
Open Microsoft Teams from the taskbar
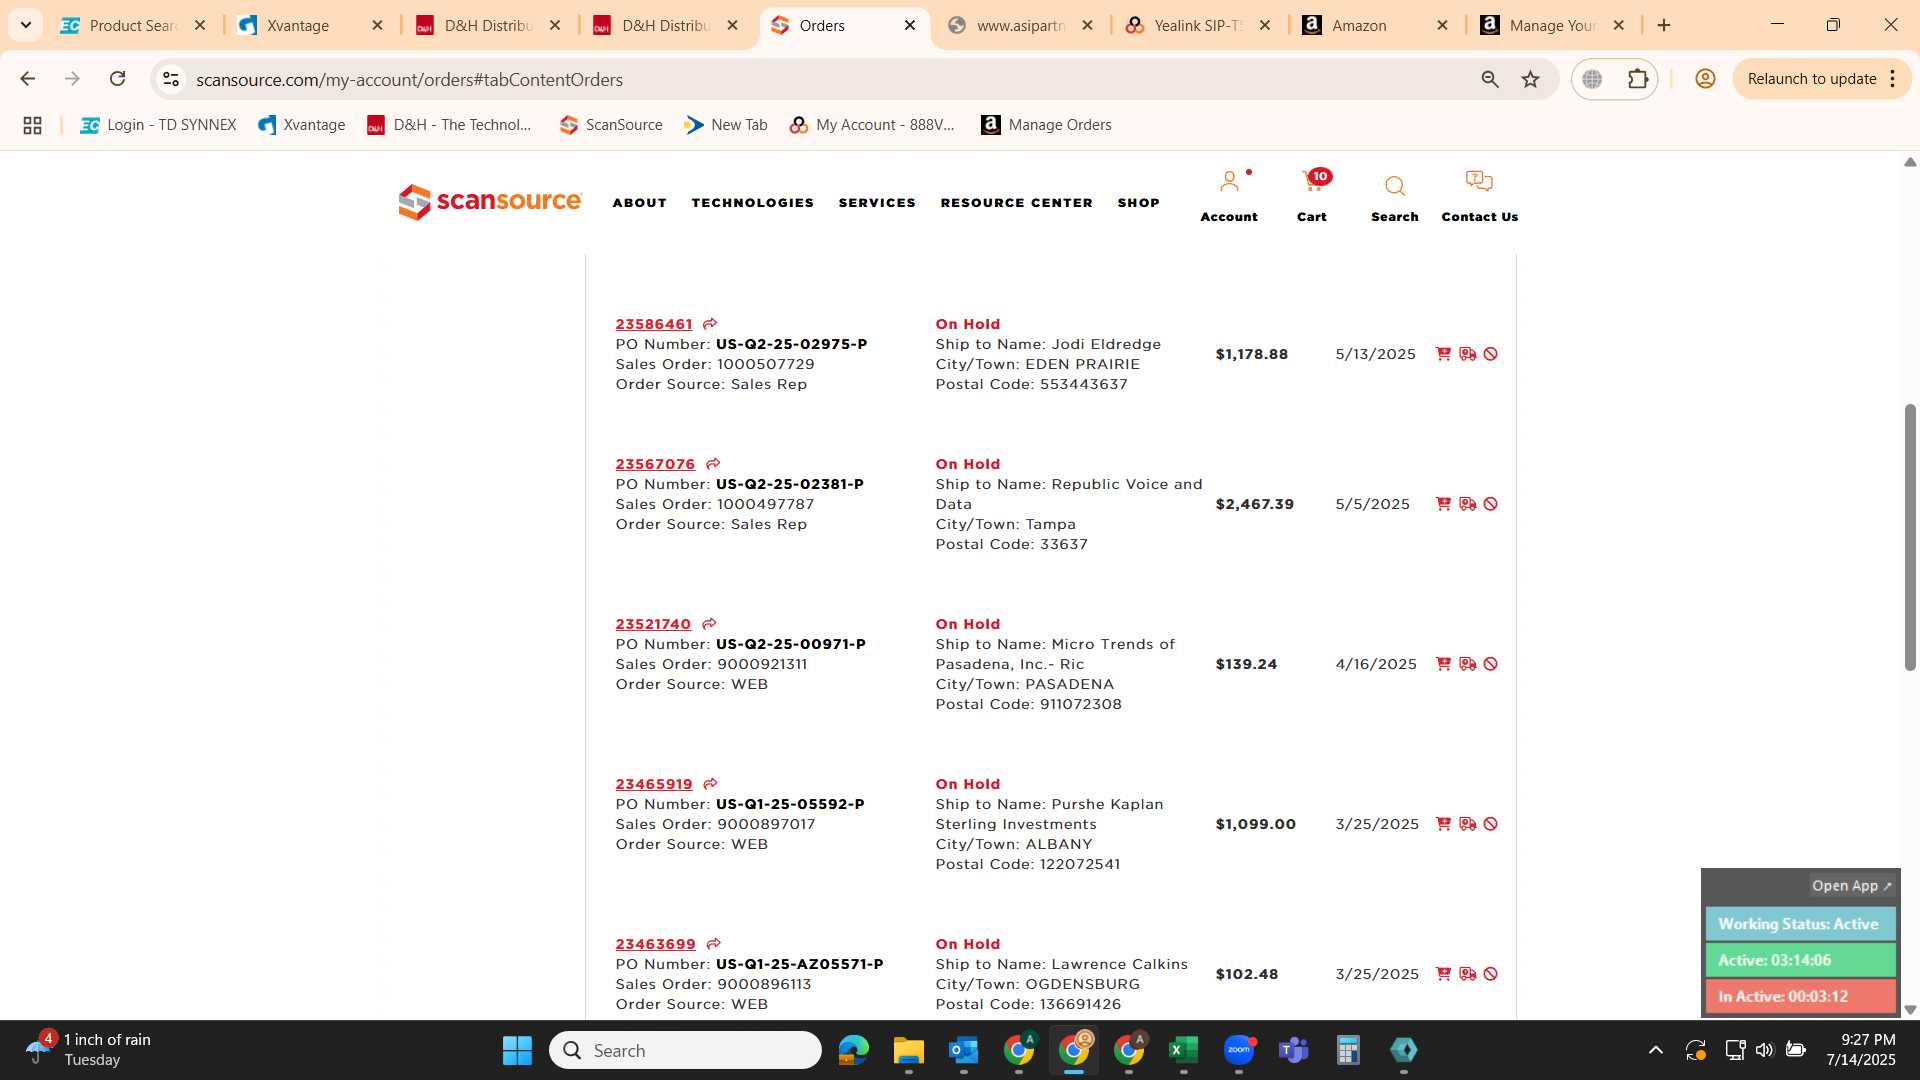coord(1294,1050)
